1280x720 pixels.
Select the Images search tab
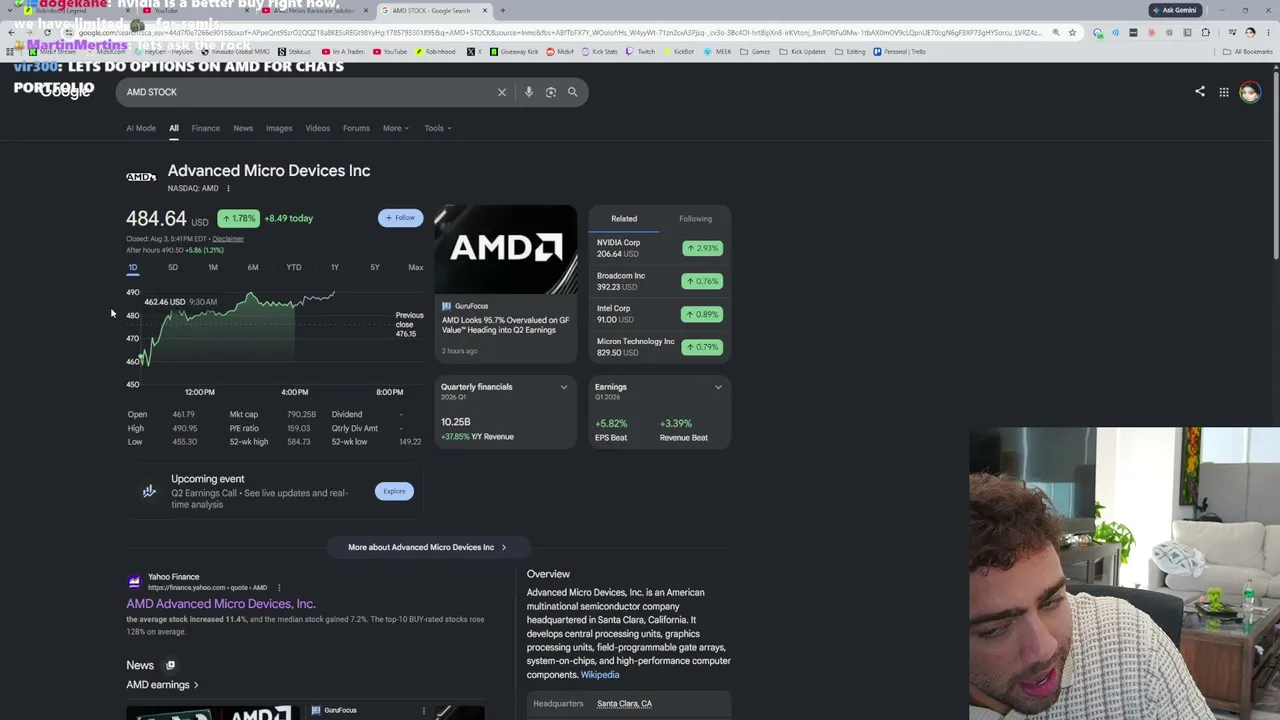(x=279, y=128)
